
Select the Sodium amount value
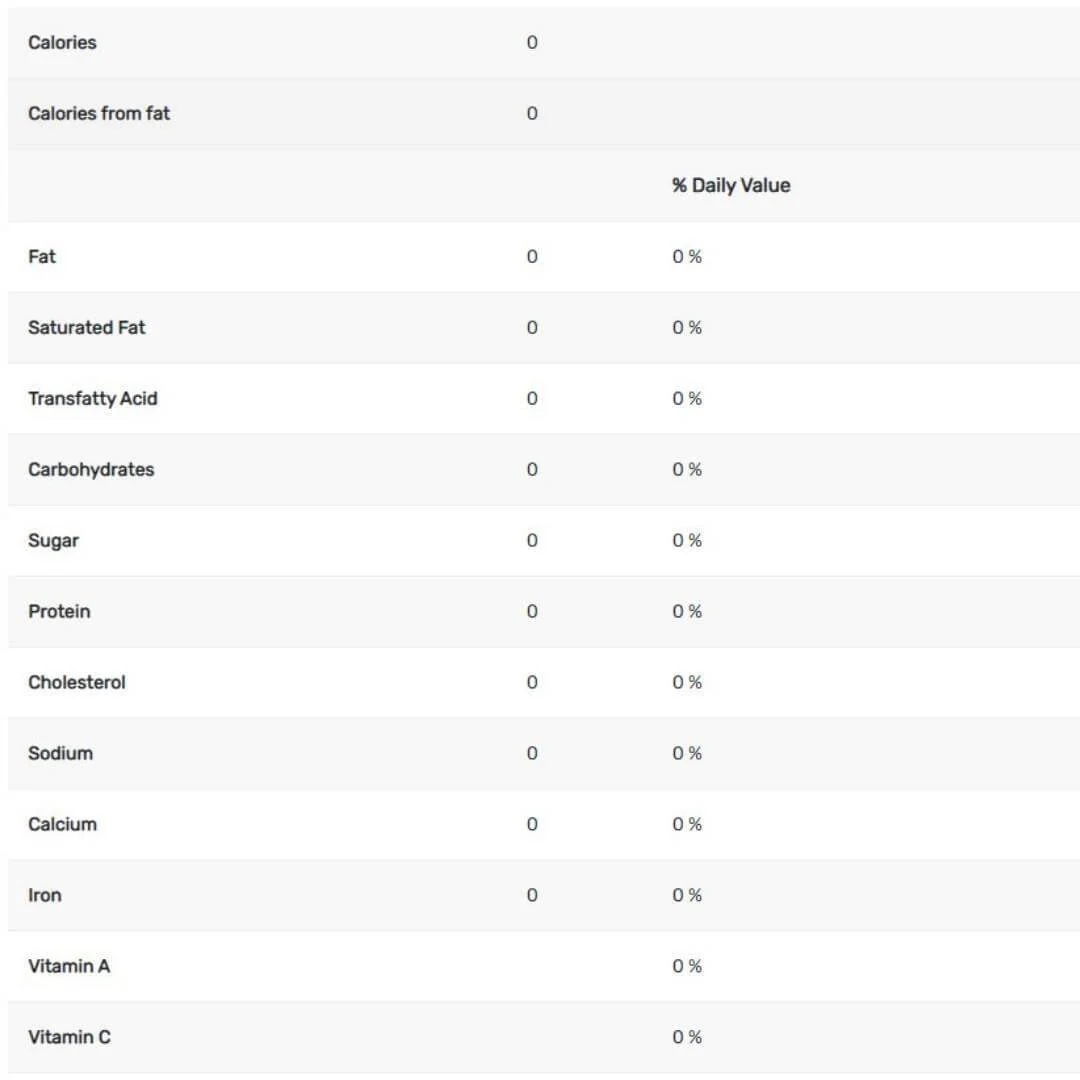[532, 754]
